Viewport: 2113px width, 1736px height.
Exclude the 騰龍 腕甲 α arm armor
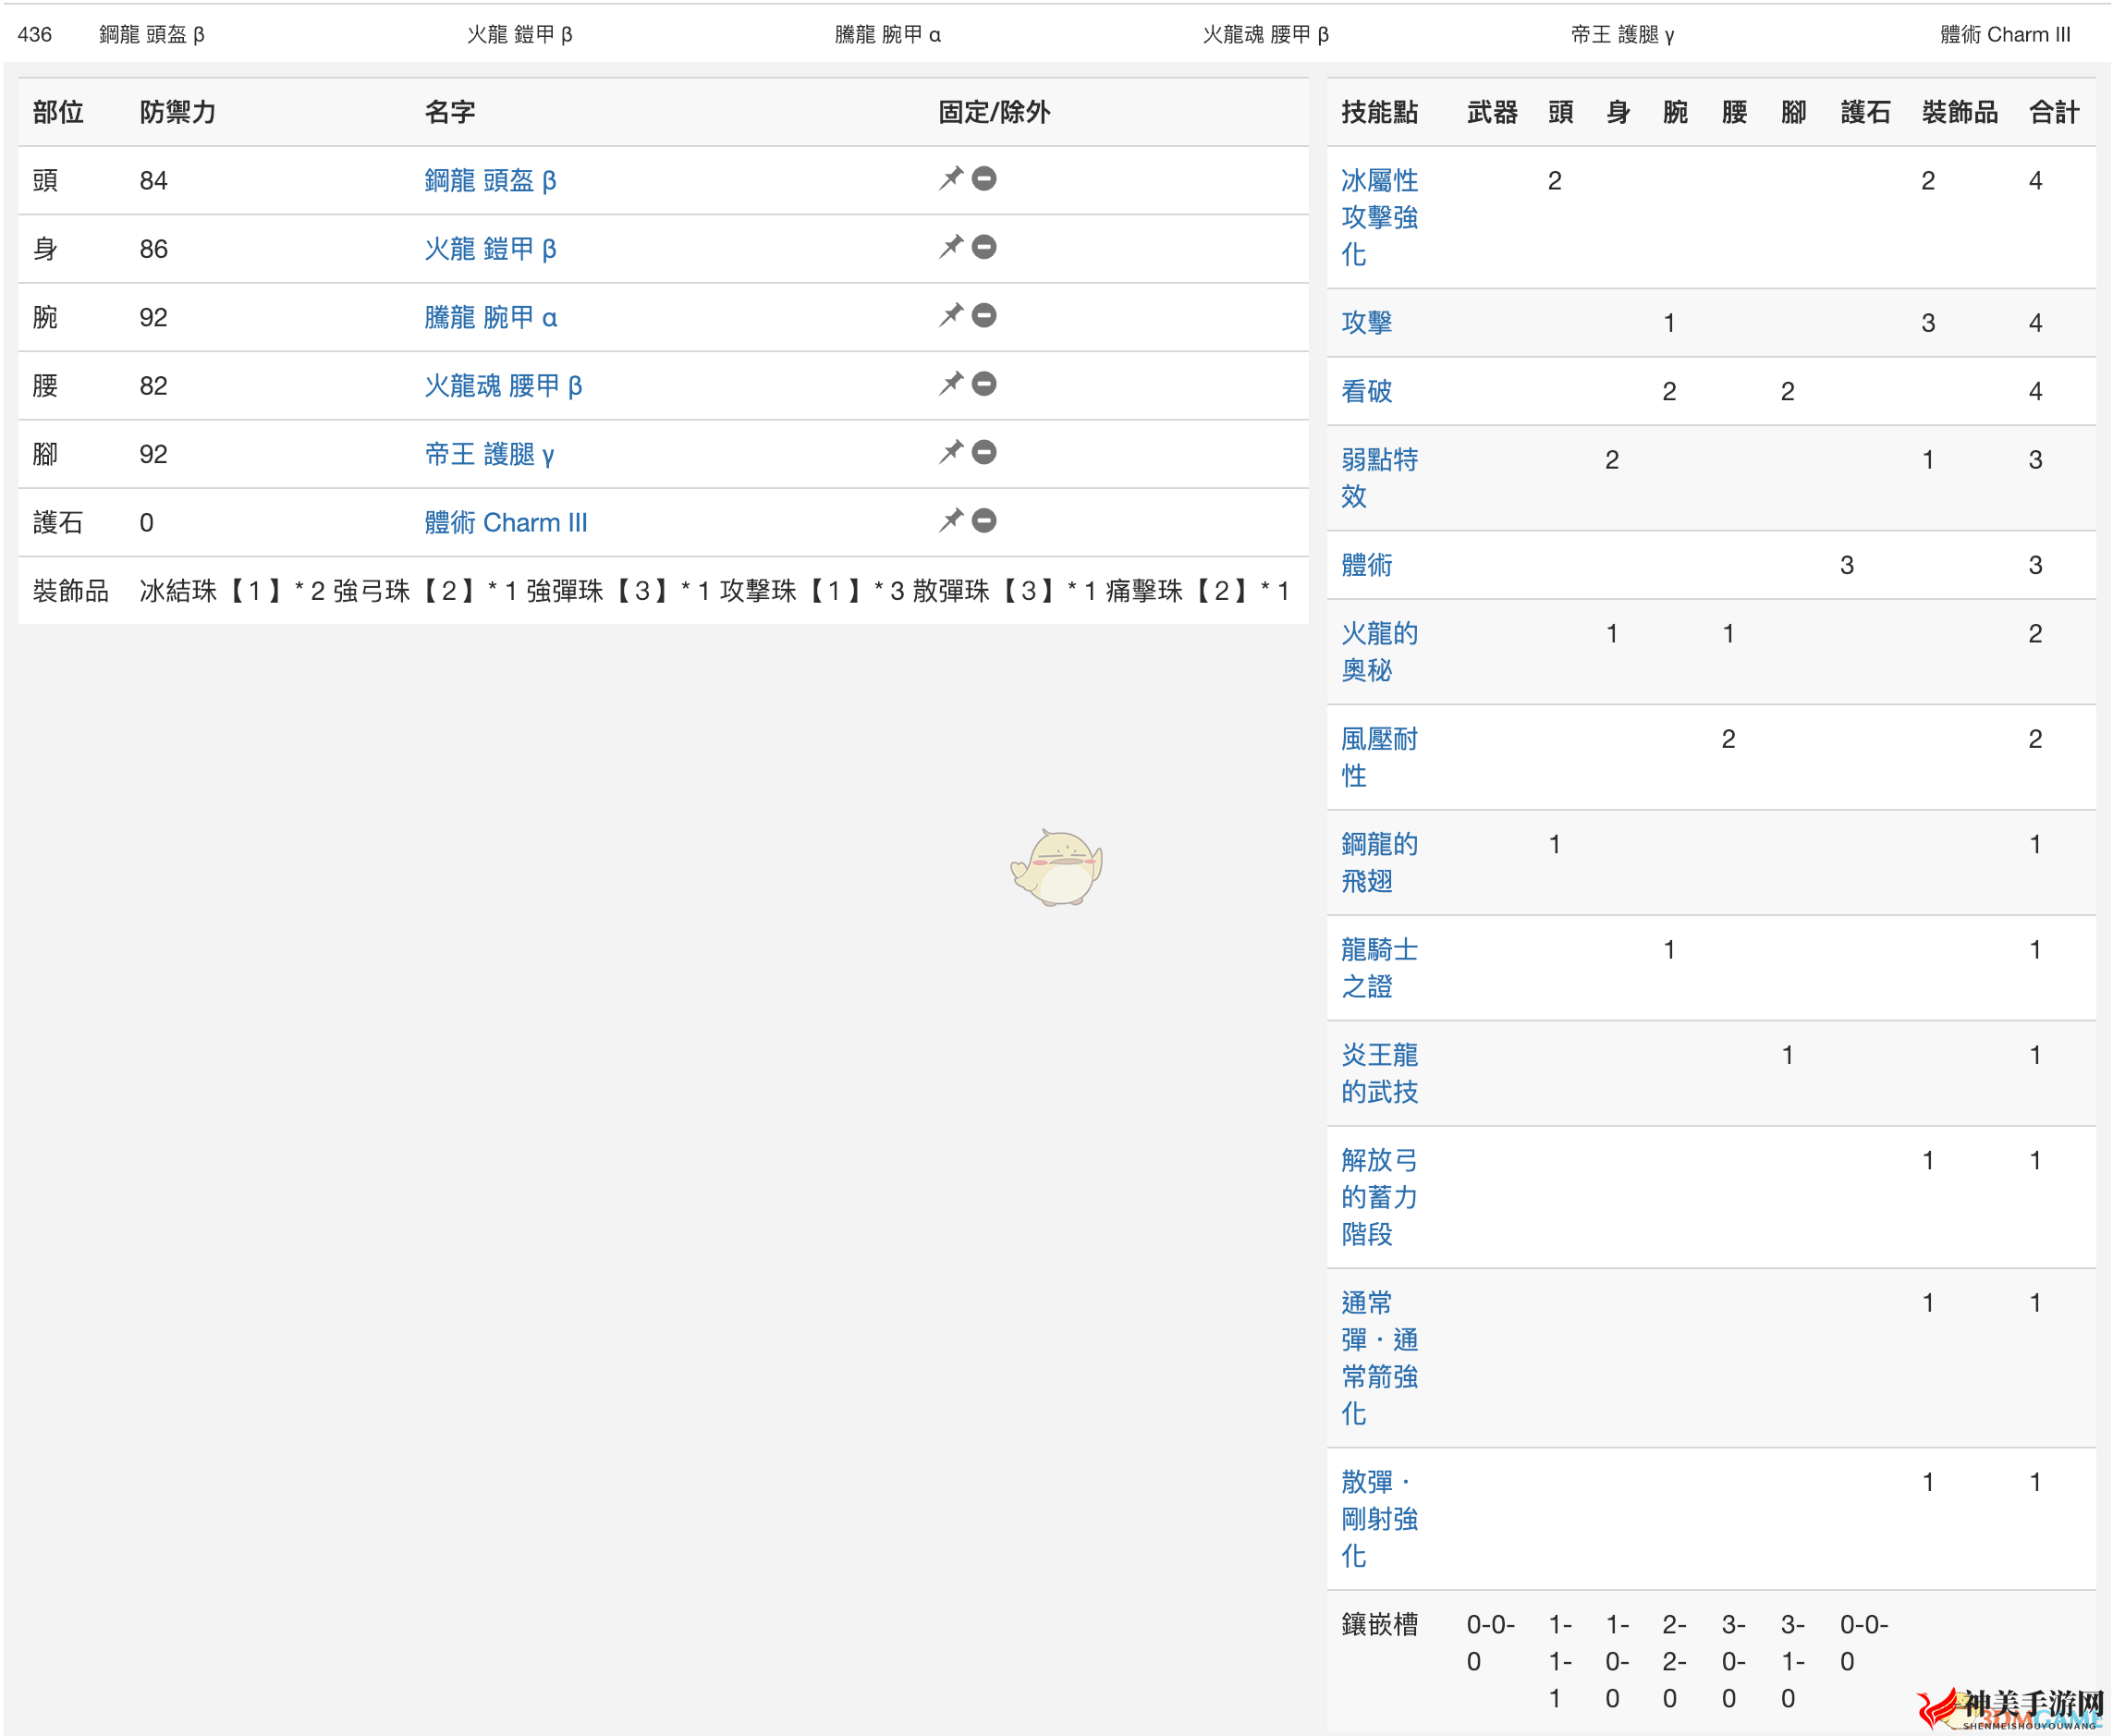(x=984, y=316)
